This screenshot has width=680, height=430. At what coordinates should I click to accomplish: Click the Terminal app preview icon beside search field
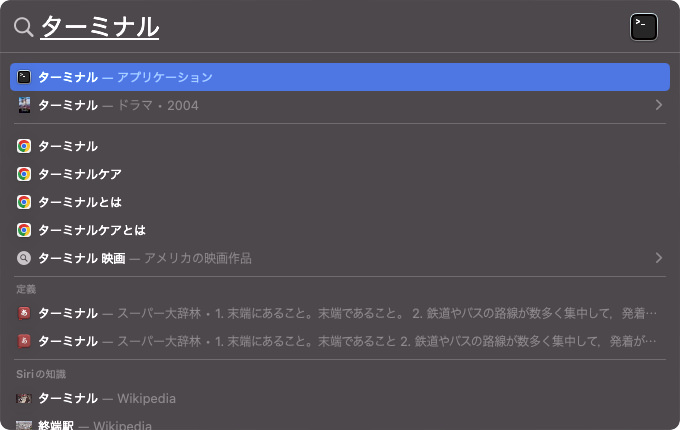click(x=644, y=27)
